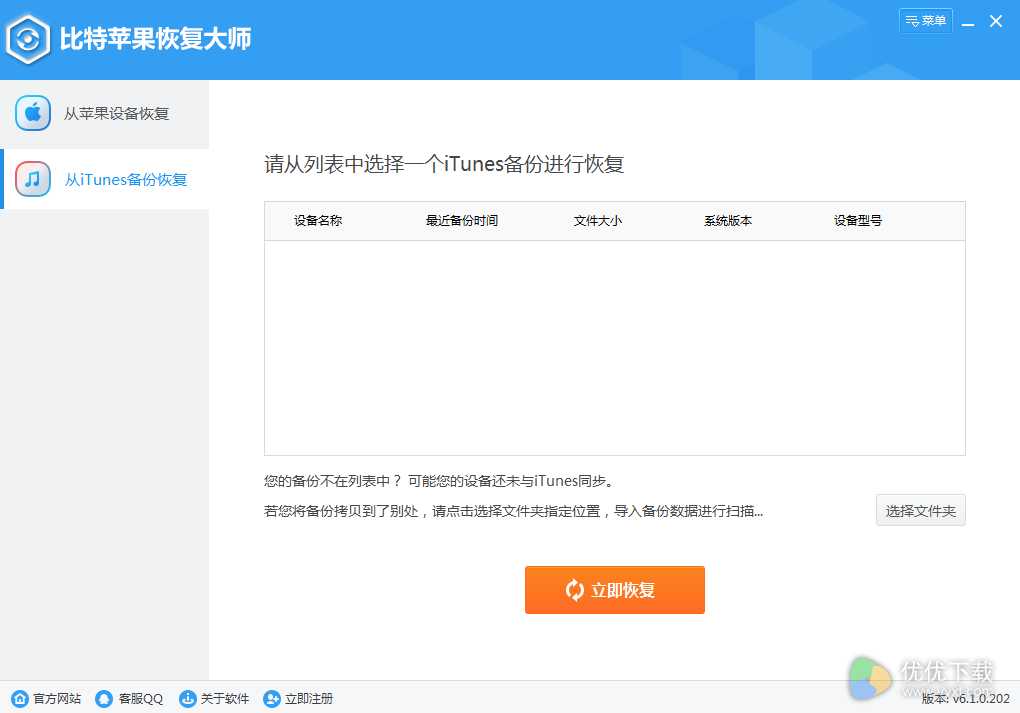Image resolution: width=1020 pixels, height=713 pixels.
Task: Open the 关于软件 link
Action: tap(224, 699)
